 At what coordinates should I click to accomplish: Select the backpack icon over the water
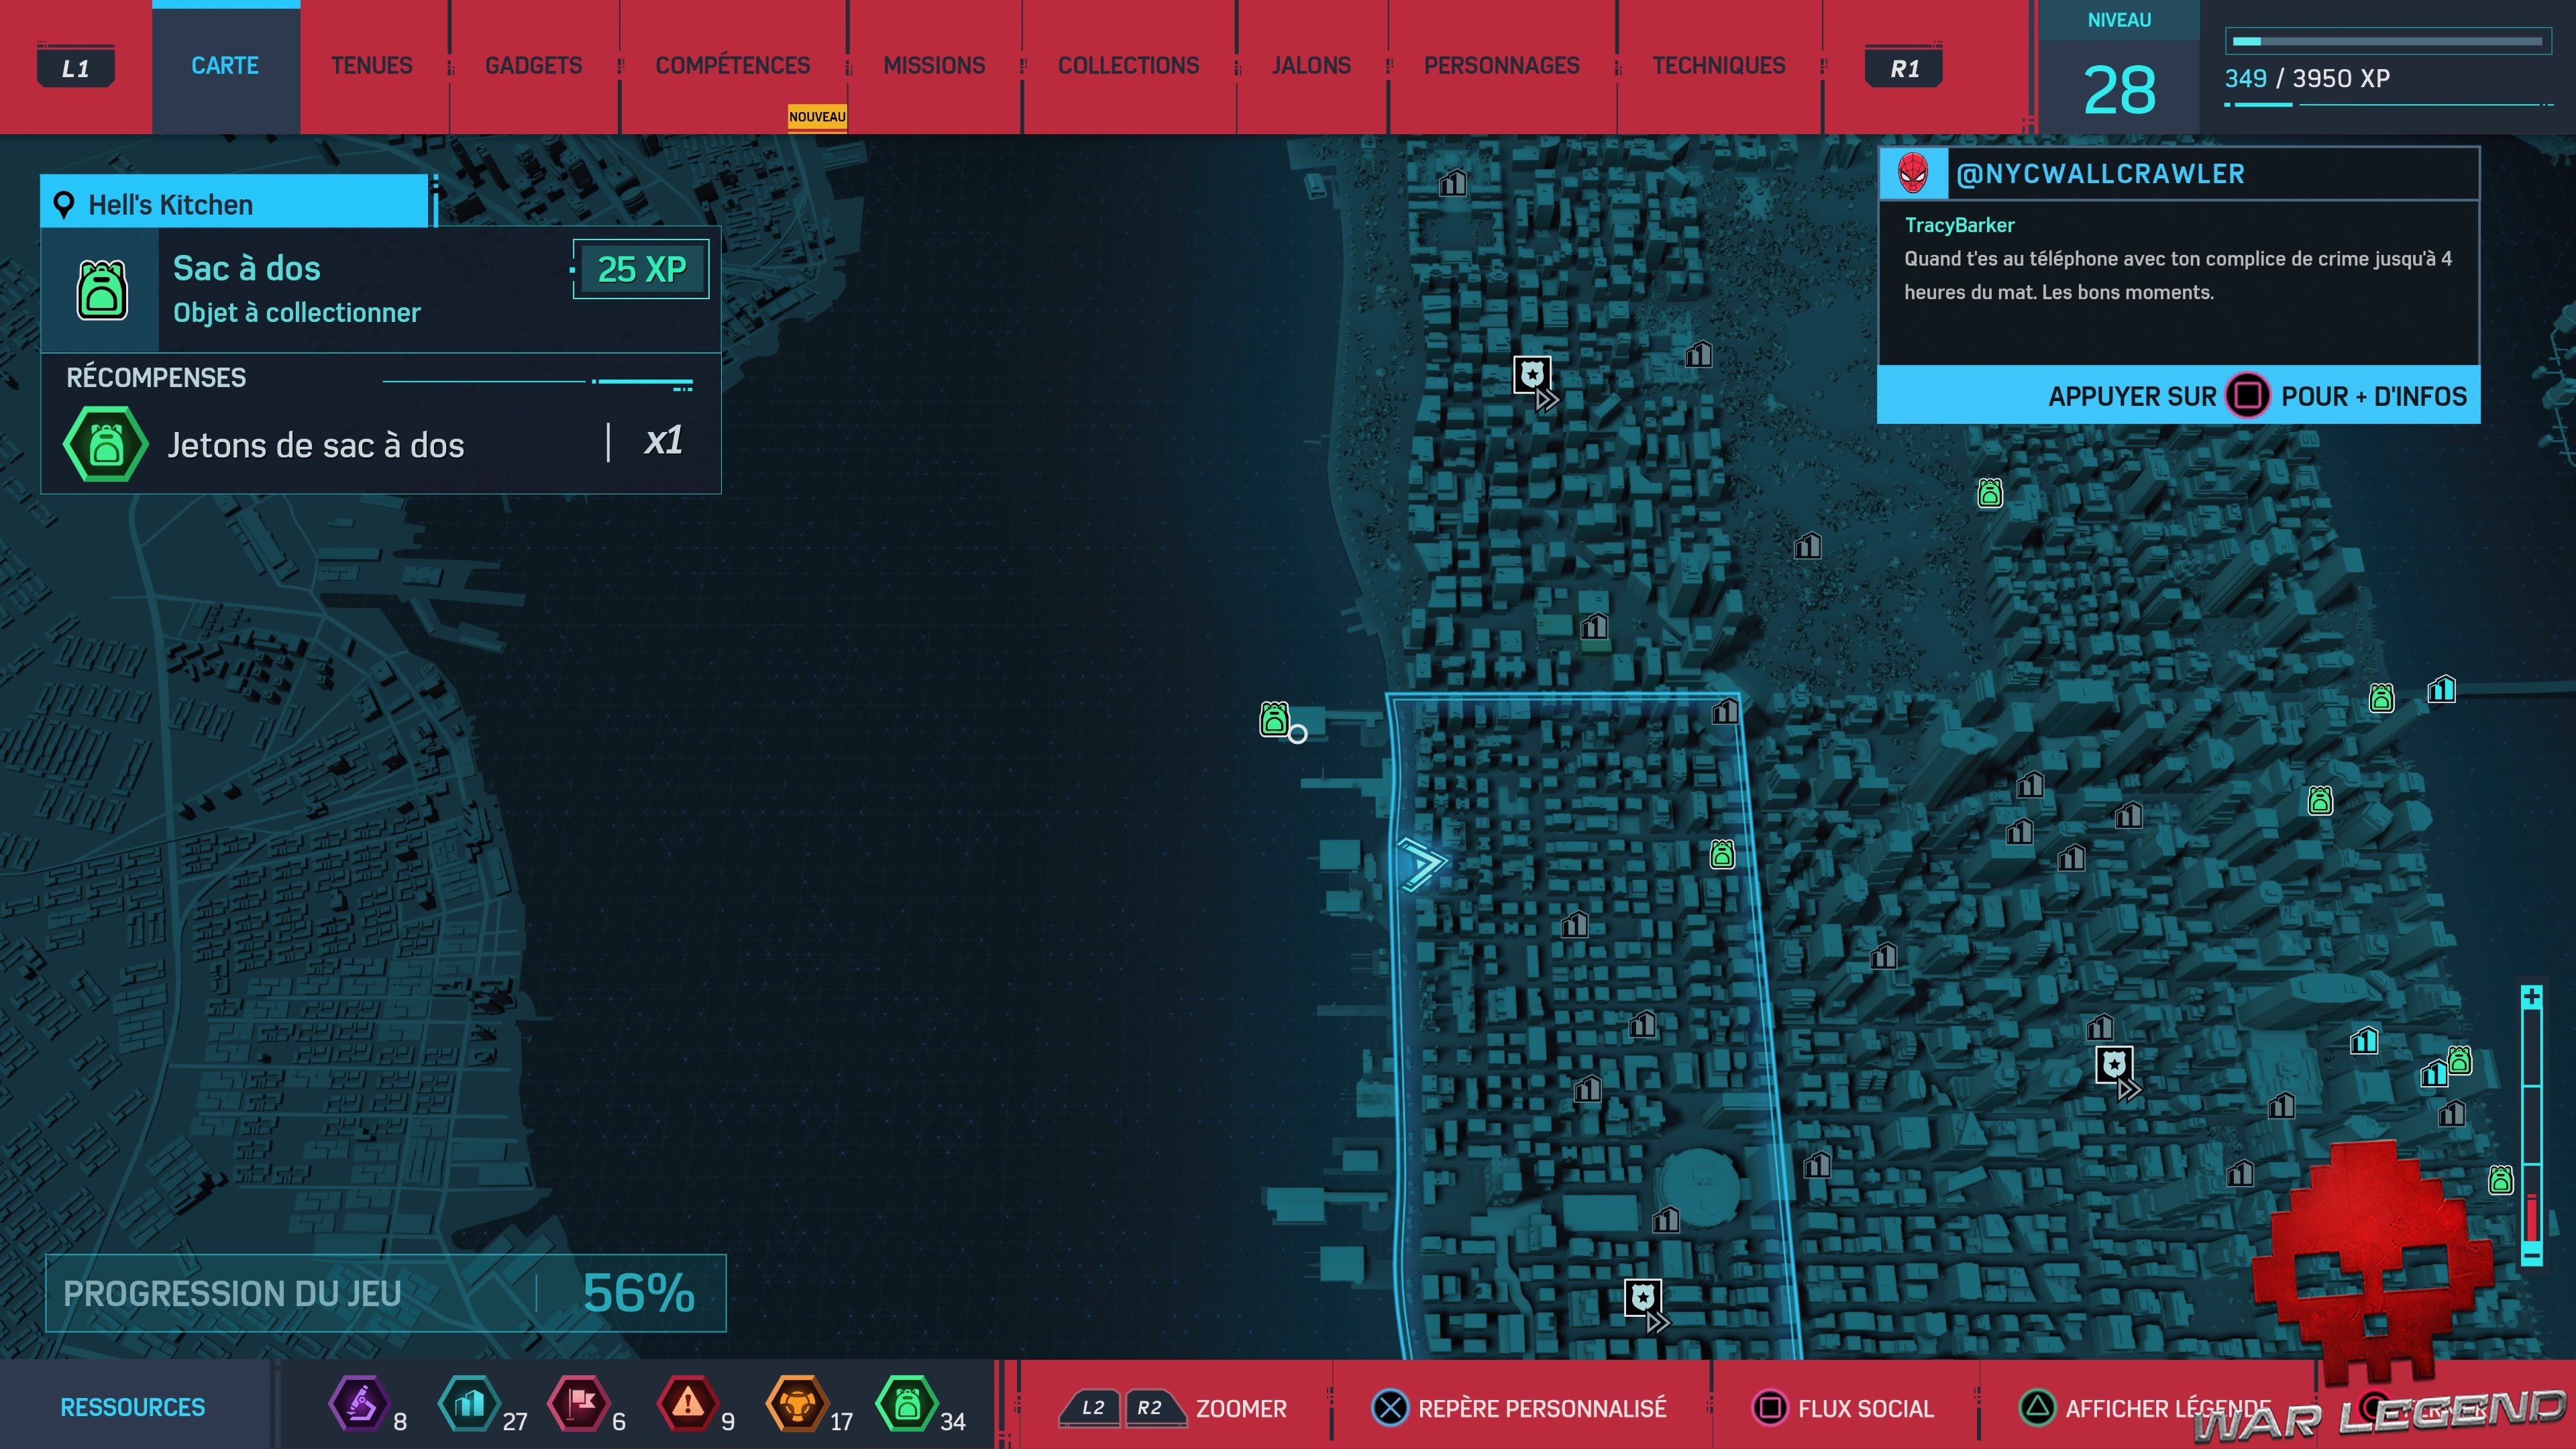[1273, 719]
